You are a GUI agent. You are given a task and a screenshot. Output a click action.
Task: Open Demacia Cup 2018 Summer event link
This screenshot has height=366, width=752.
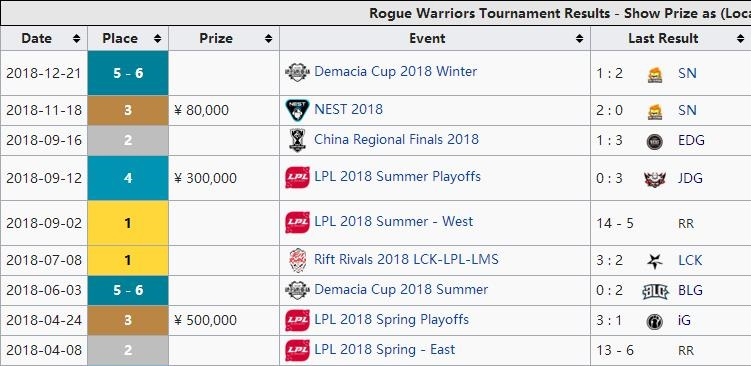[x=401, y=290]
